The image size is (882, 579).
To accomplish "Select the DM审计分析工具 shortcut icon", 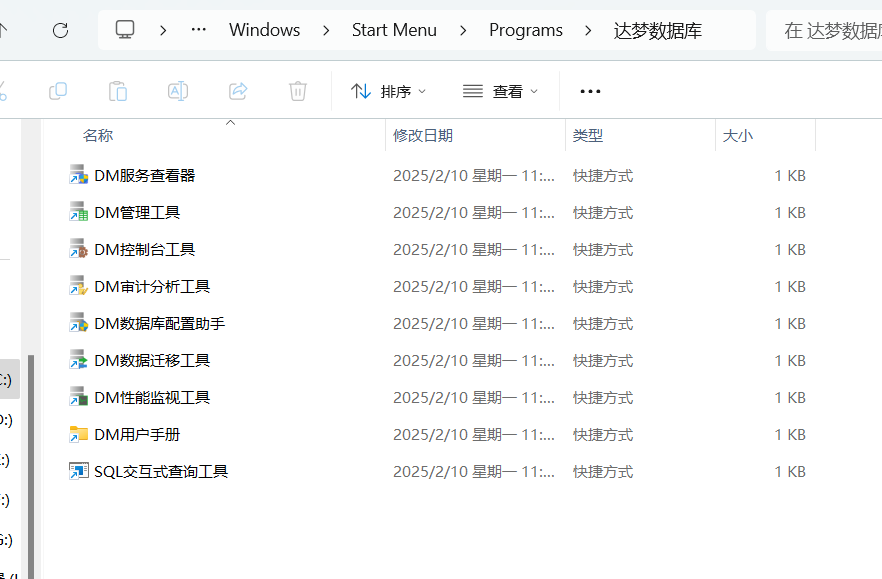I will click(79, 286).
